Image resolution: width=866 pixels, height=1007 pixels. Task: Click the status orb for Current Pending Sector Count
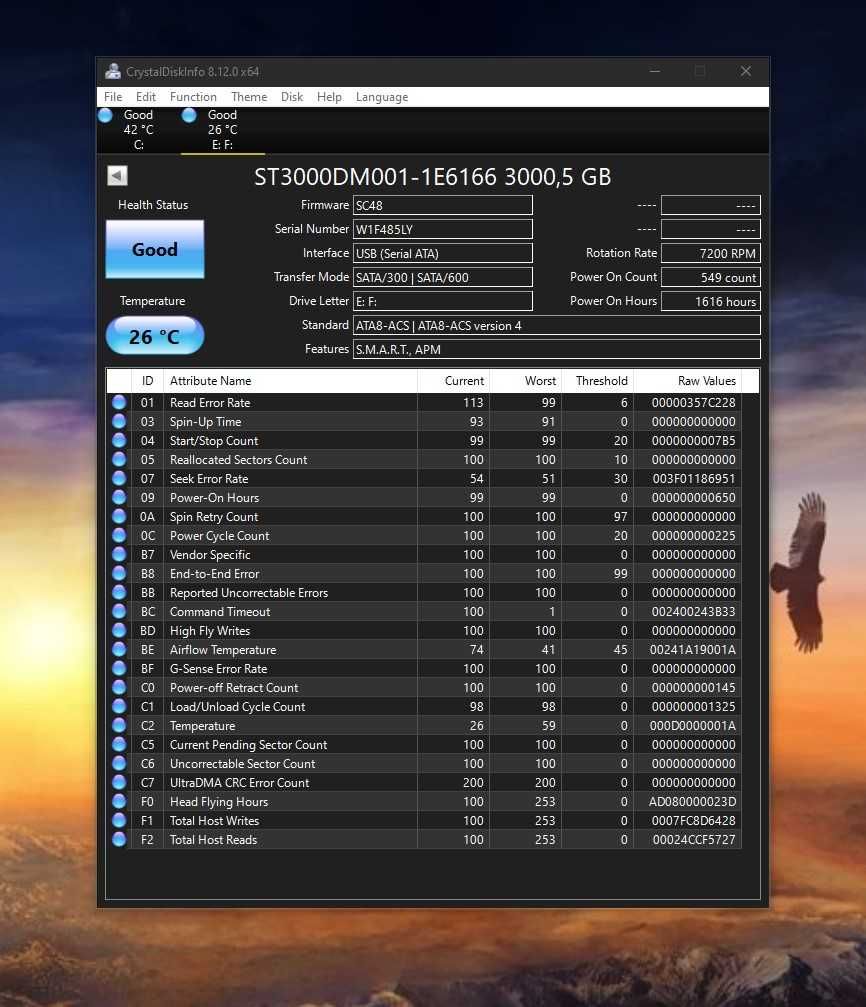click(x=119, y=744)
